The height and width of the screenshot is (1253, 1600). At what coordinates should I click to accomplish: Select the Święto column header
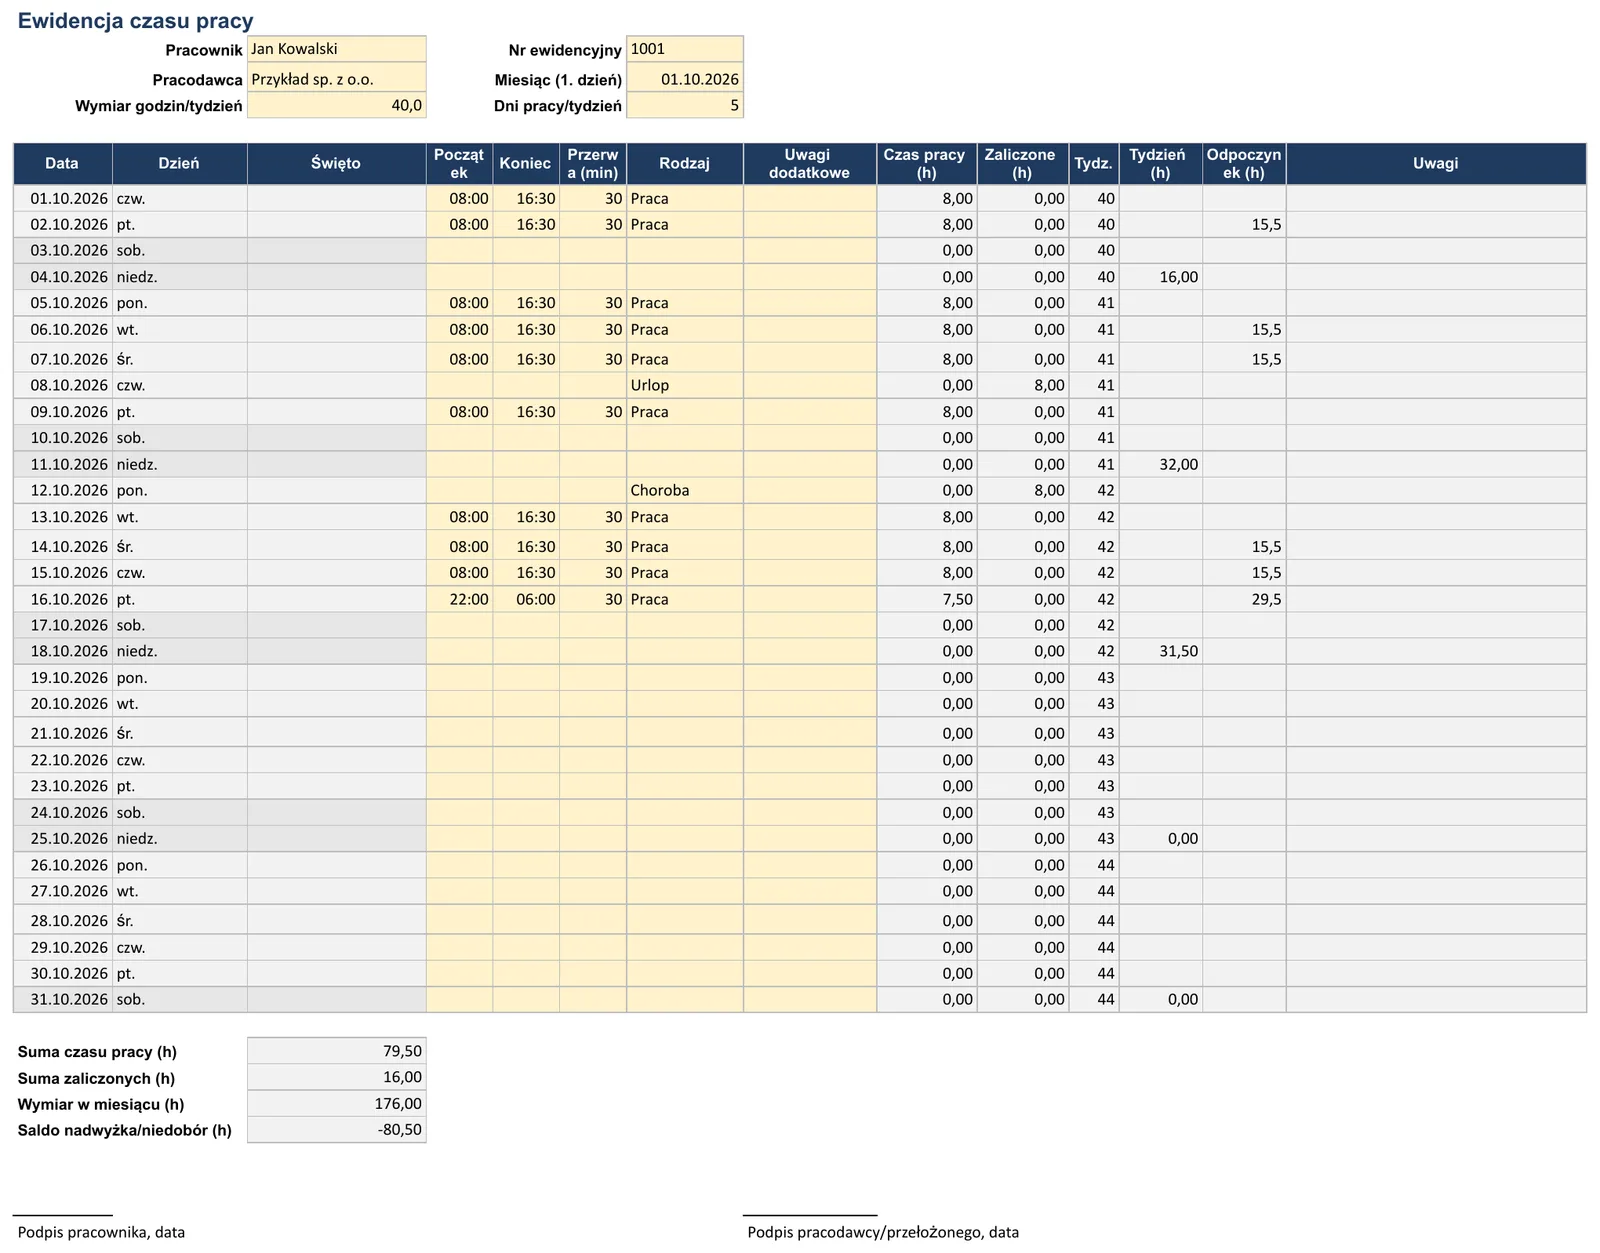coord(336,163)
